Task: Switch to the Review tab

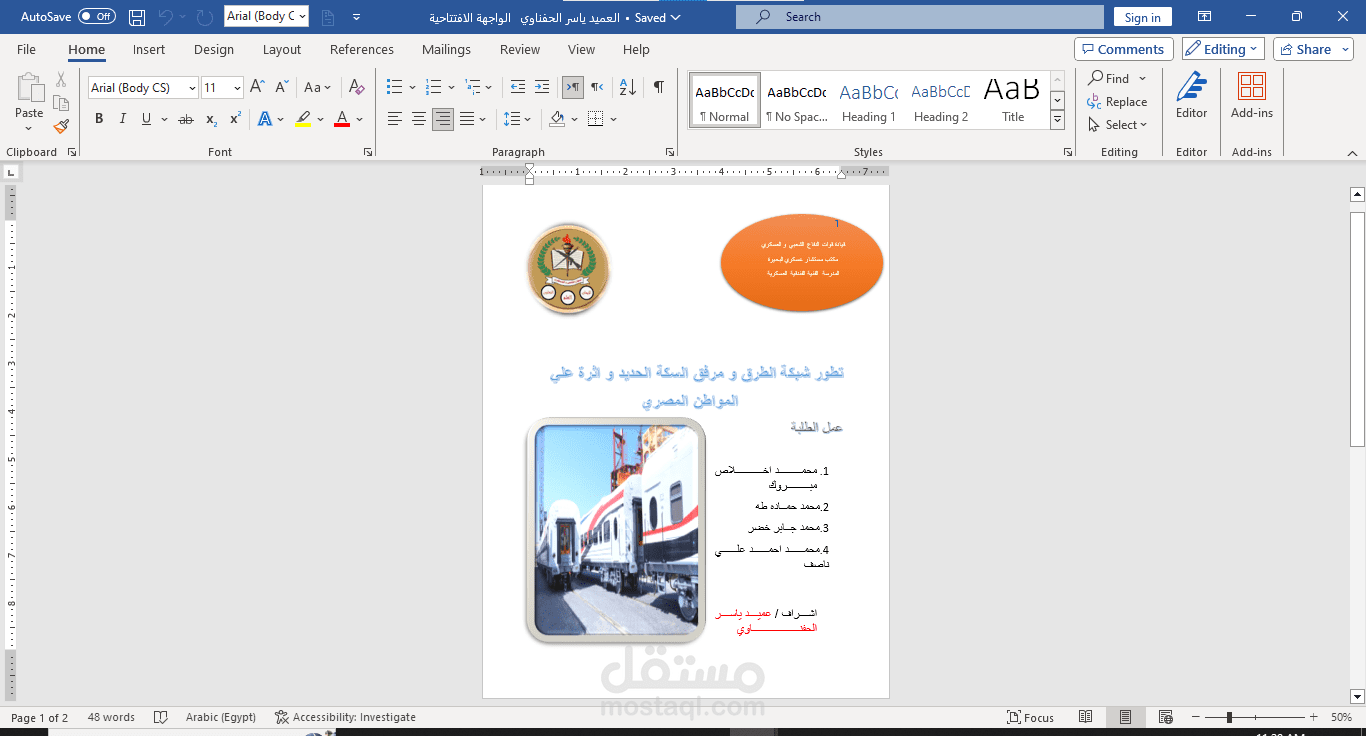Action: point(520,49)
